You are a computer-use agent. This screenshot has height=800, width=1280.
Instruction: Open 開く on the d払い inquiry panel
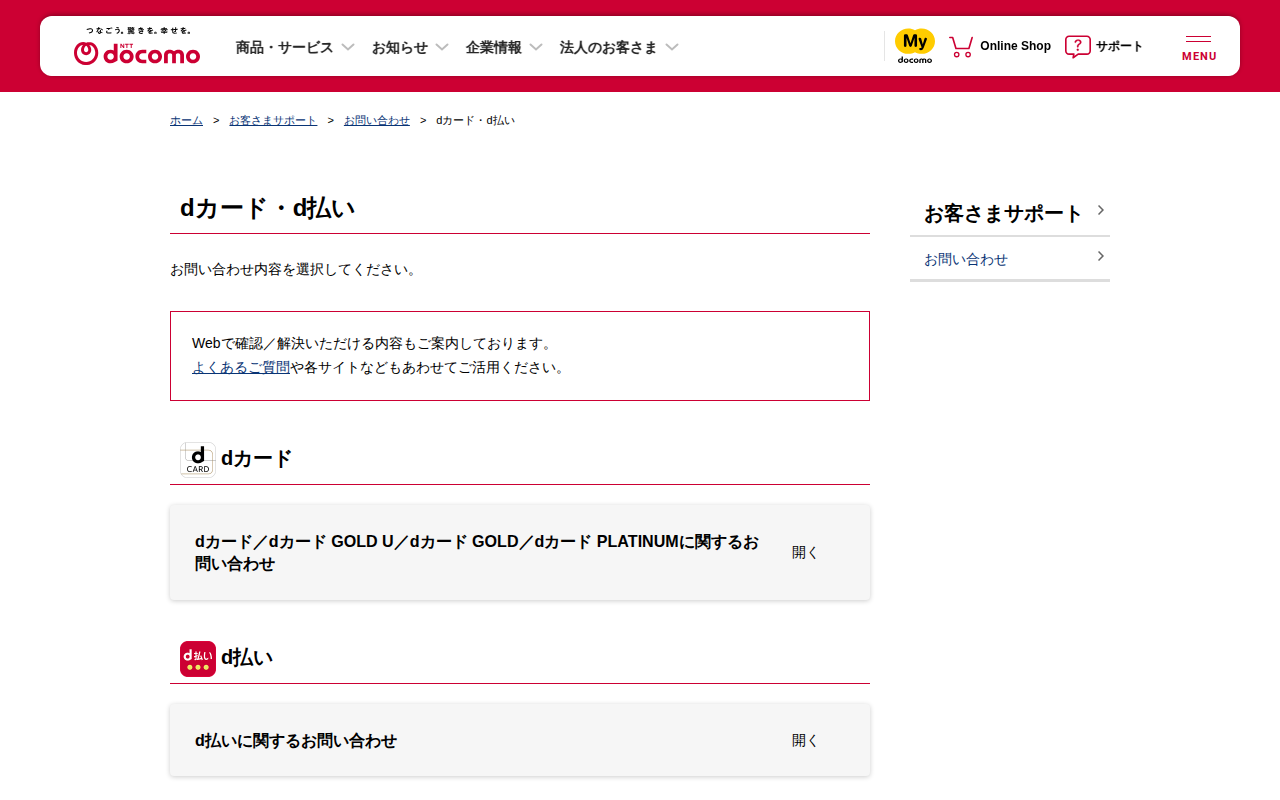(x=805, y=740)
